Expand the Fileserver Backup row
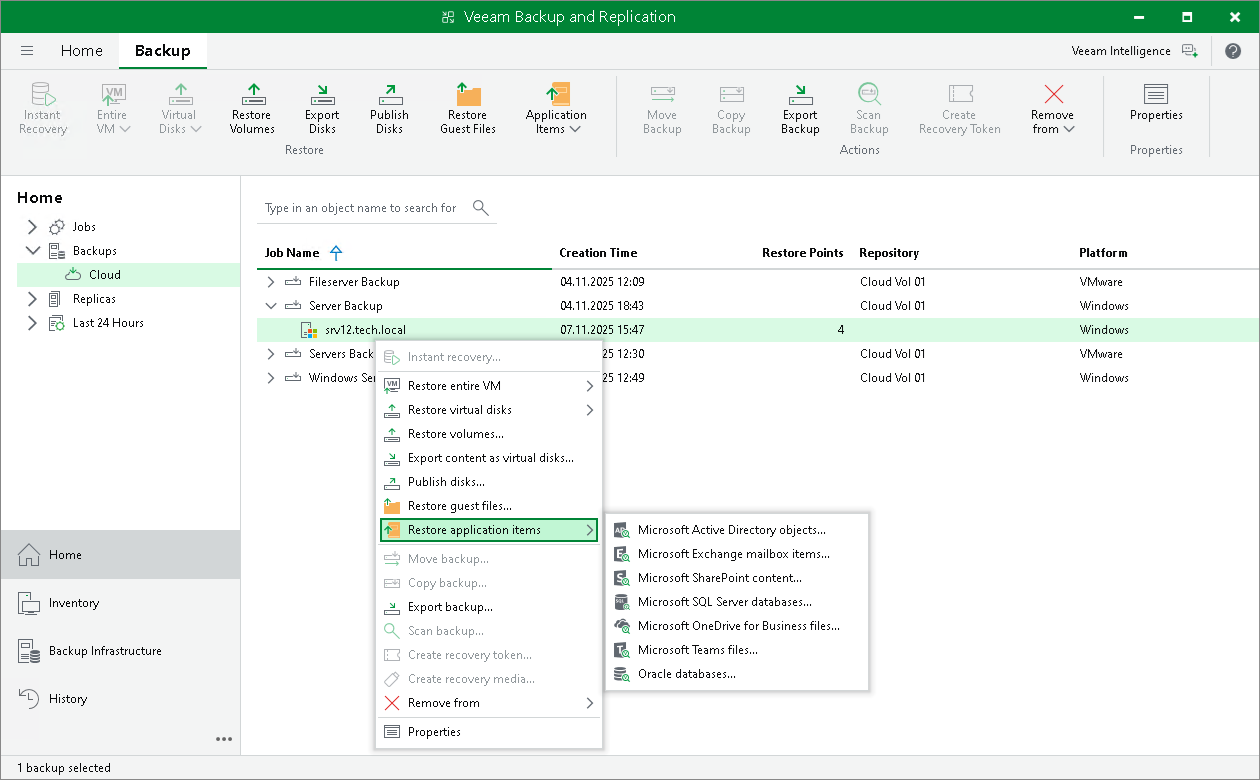The width and height of the screenshot is (1260, 780). (271, 282)
